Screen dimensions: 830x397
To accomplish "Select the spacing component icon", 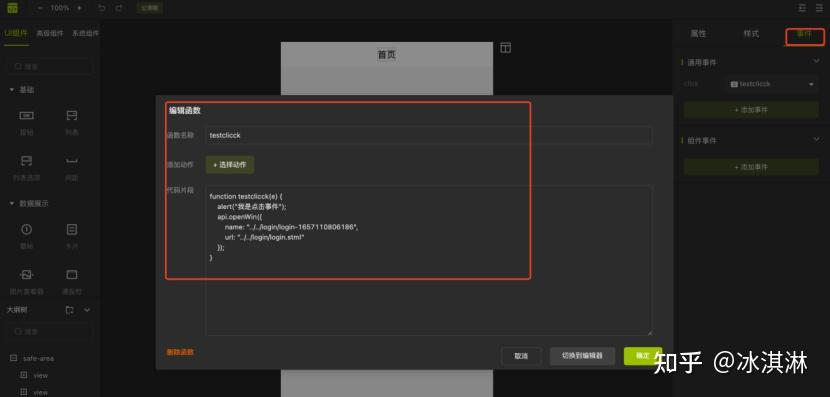I will 71,161.
